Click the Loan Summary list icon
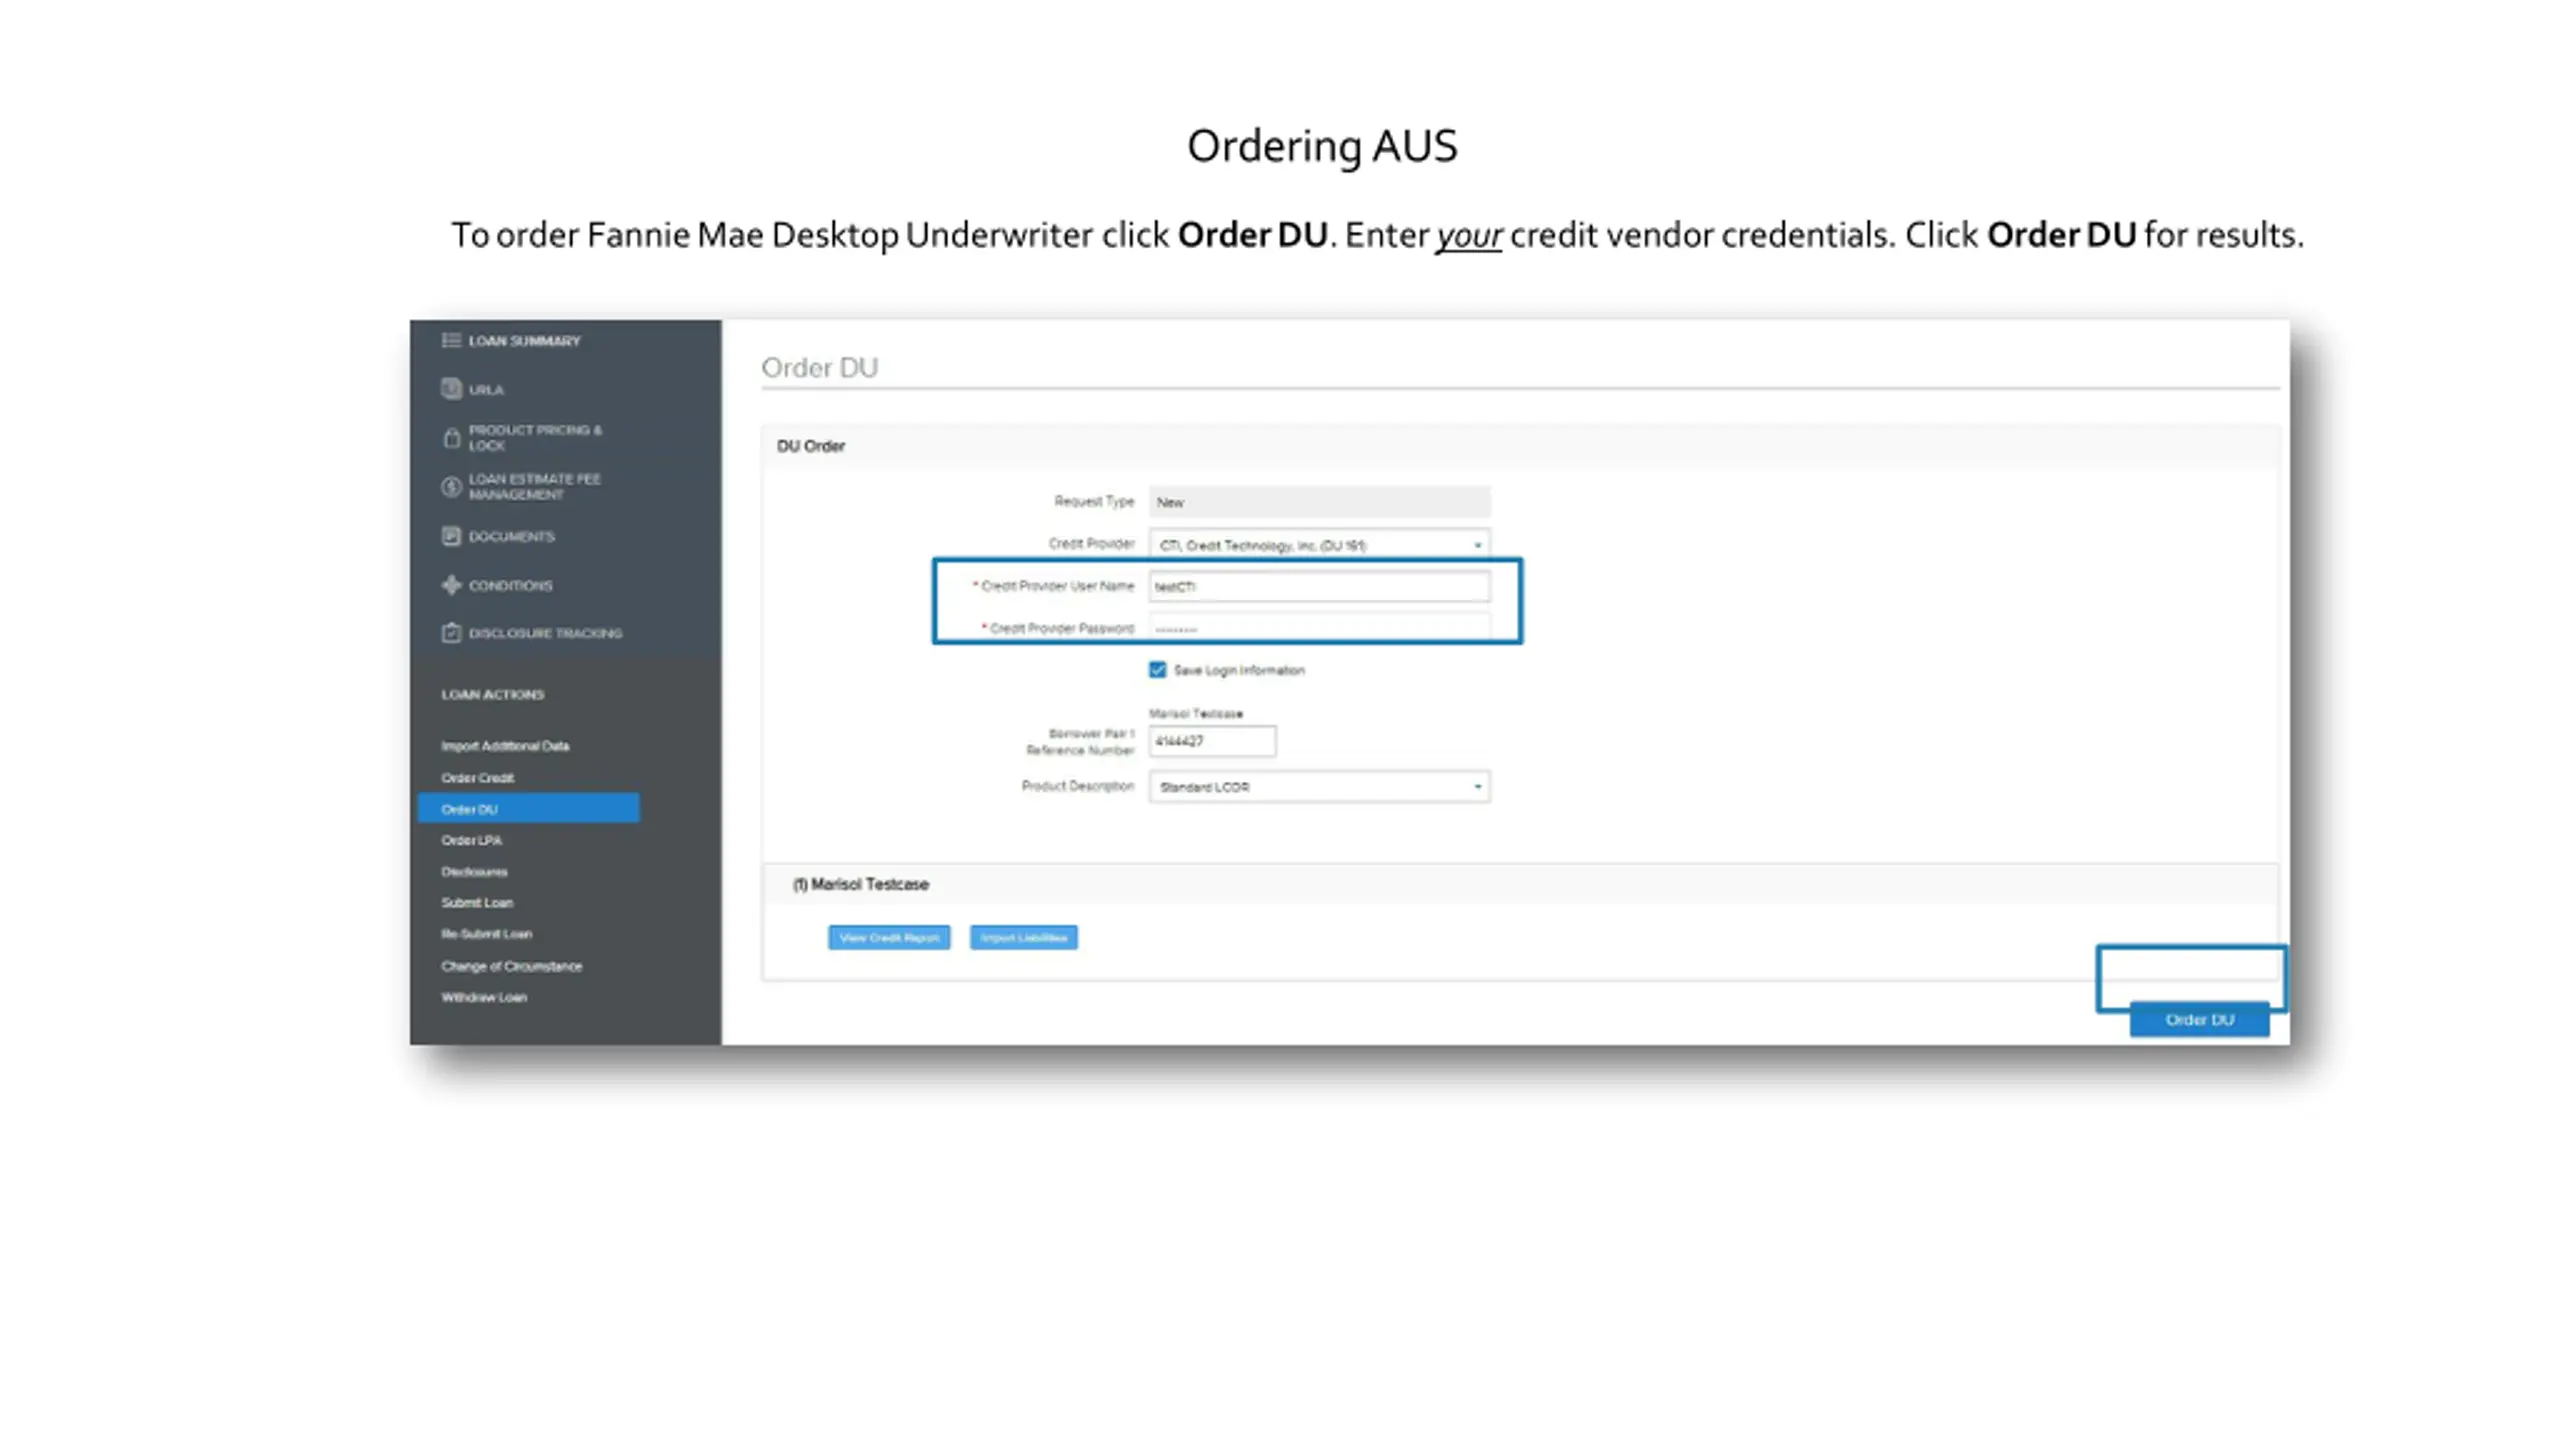The height and width of the screenshot is (1440, 2560). [451, 341]
